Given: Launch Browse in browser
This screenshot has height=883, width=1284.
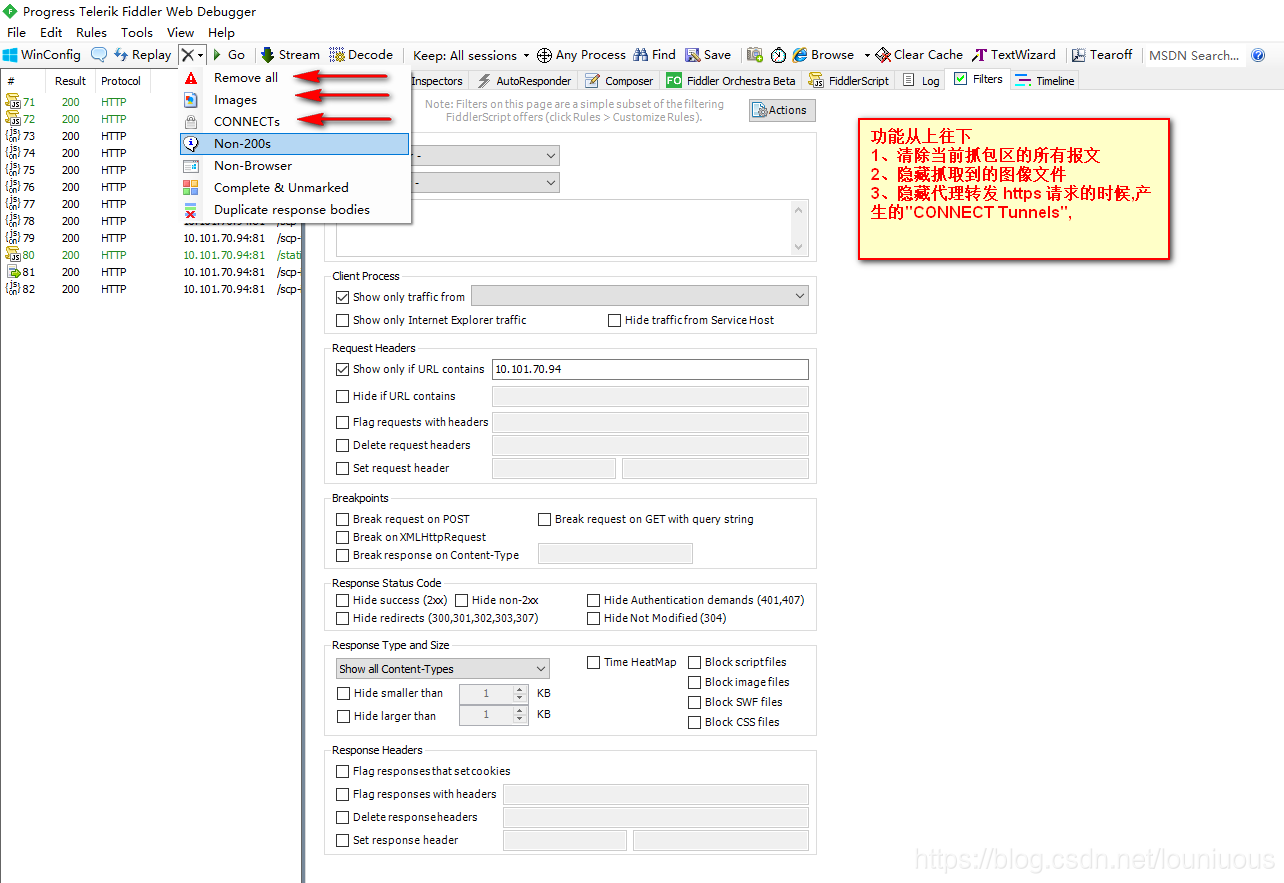Looking at the screenshot, I should coord(824,55).
